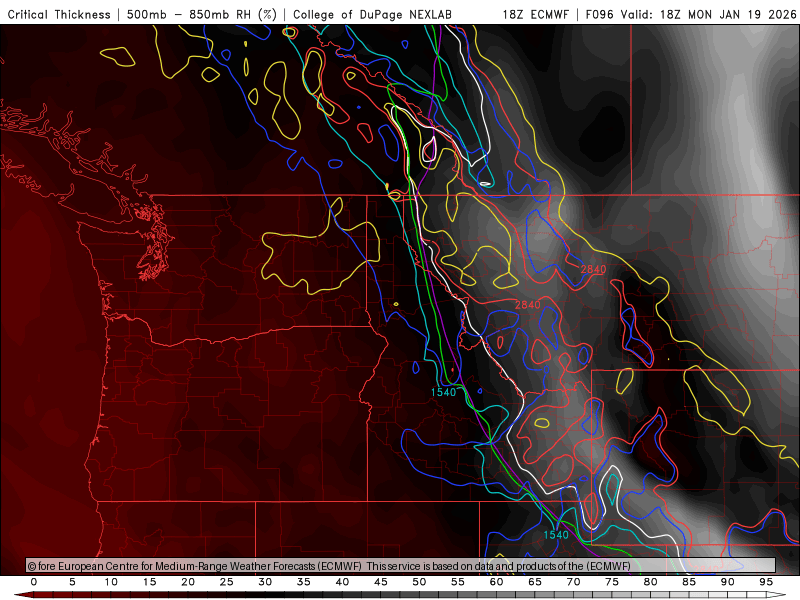This screenshot has height=600, width=800.
Task: Click the 60 tick label on color scale
Action: point(496,582)
